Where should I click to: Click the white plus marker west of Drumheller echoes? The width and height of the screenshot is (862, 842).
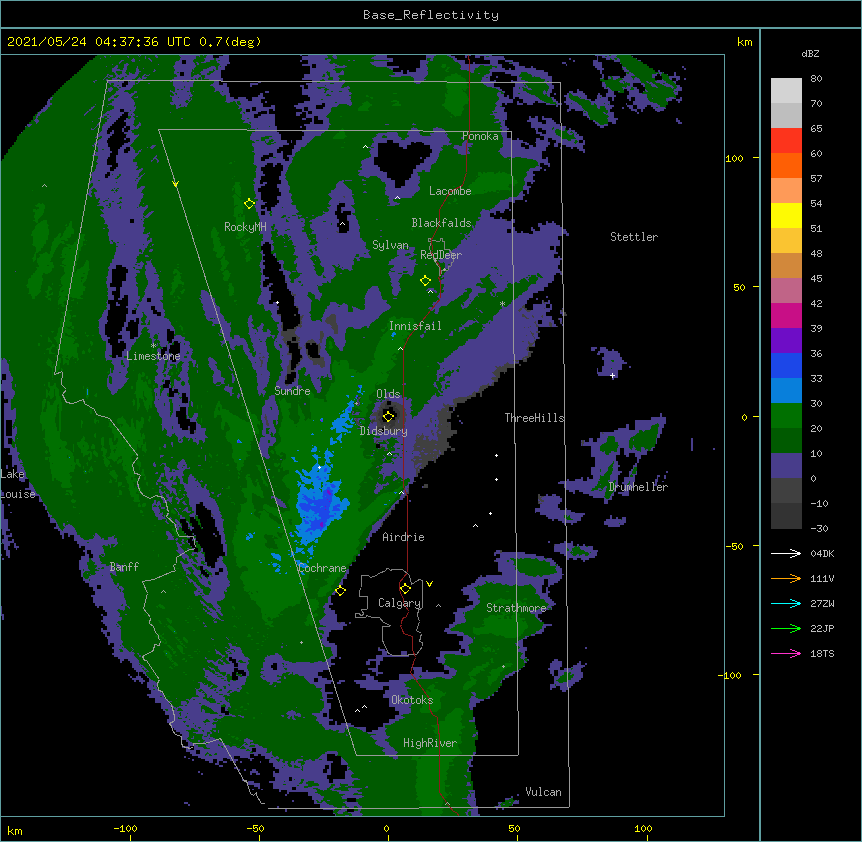click(612, 375)
